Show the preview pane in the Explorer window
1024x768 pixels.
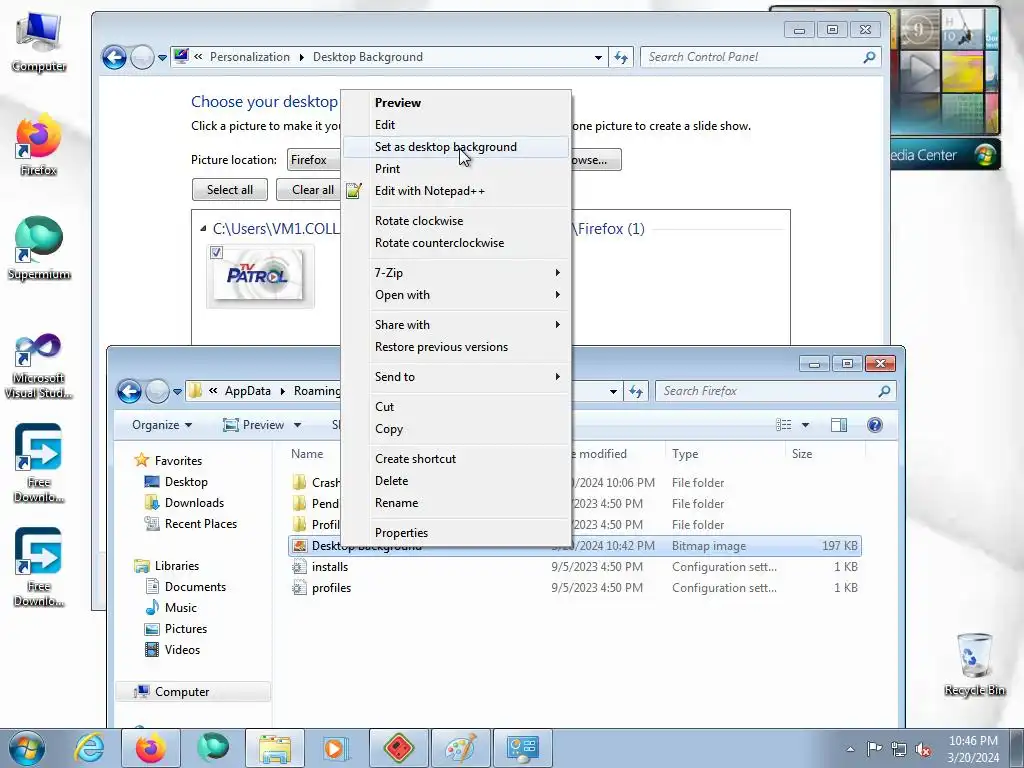tap(839, 425)
